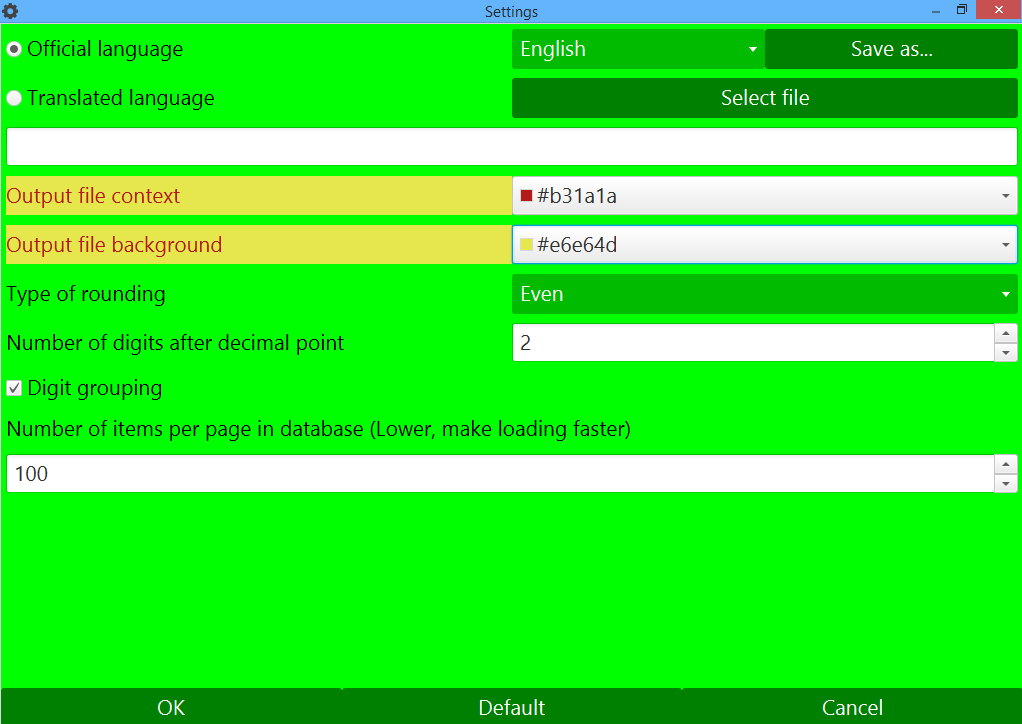Screen dimensions: 1022x724
Task: Select the Translated language radio button
Action: tap(14, 98)
